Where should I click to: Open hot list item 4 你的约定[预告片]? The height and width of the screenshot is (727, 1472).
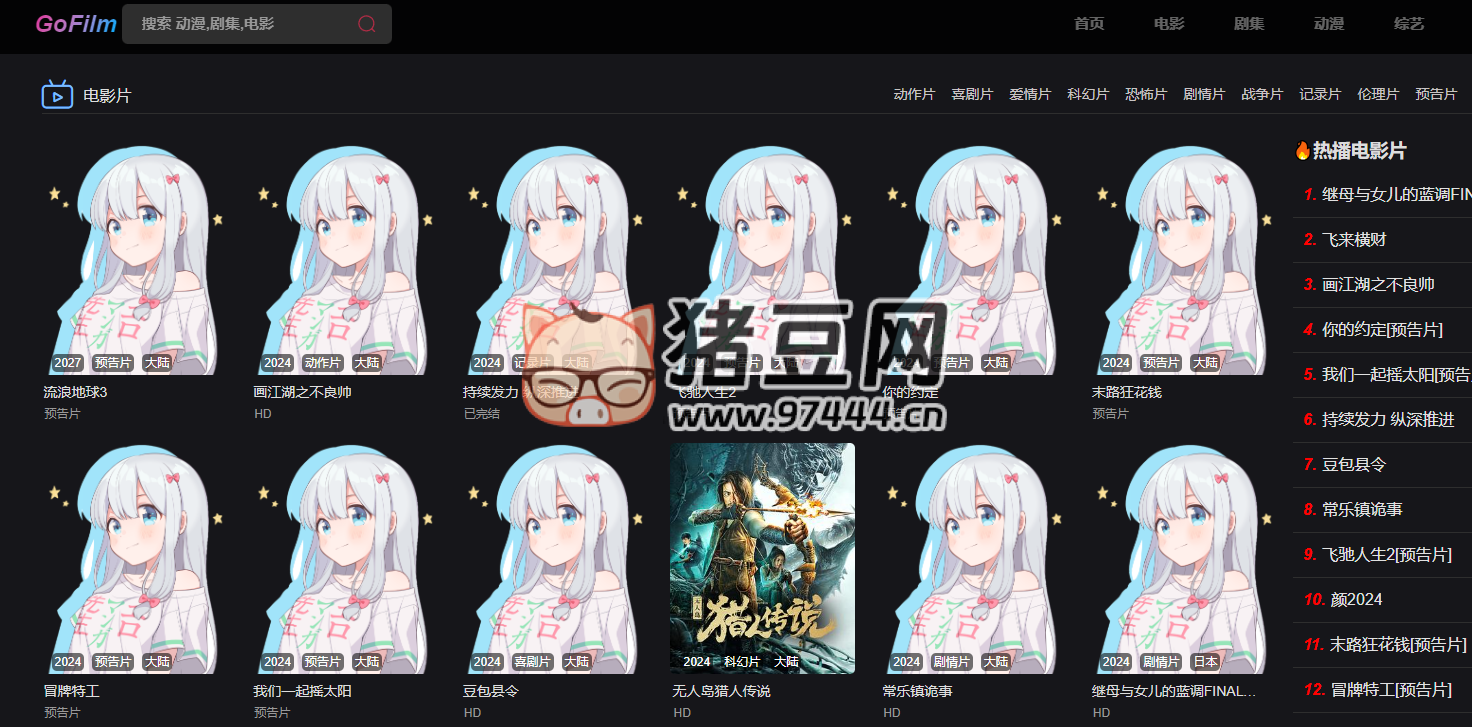[x=1382, y=330]
